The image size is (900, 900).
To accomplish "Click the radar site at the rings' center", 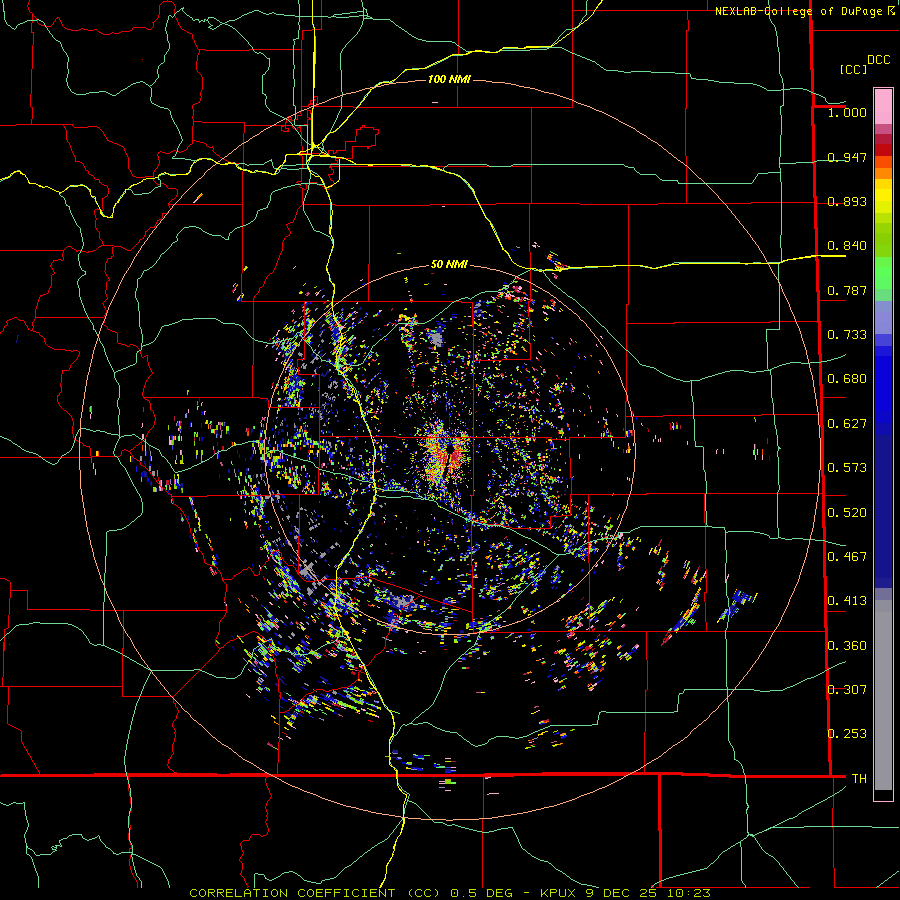I will [450, 450].
